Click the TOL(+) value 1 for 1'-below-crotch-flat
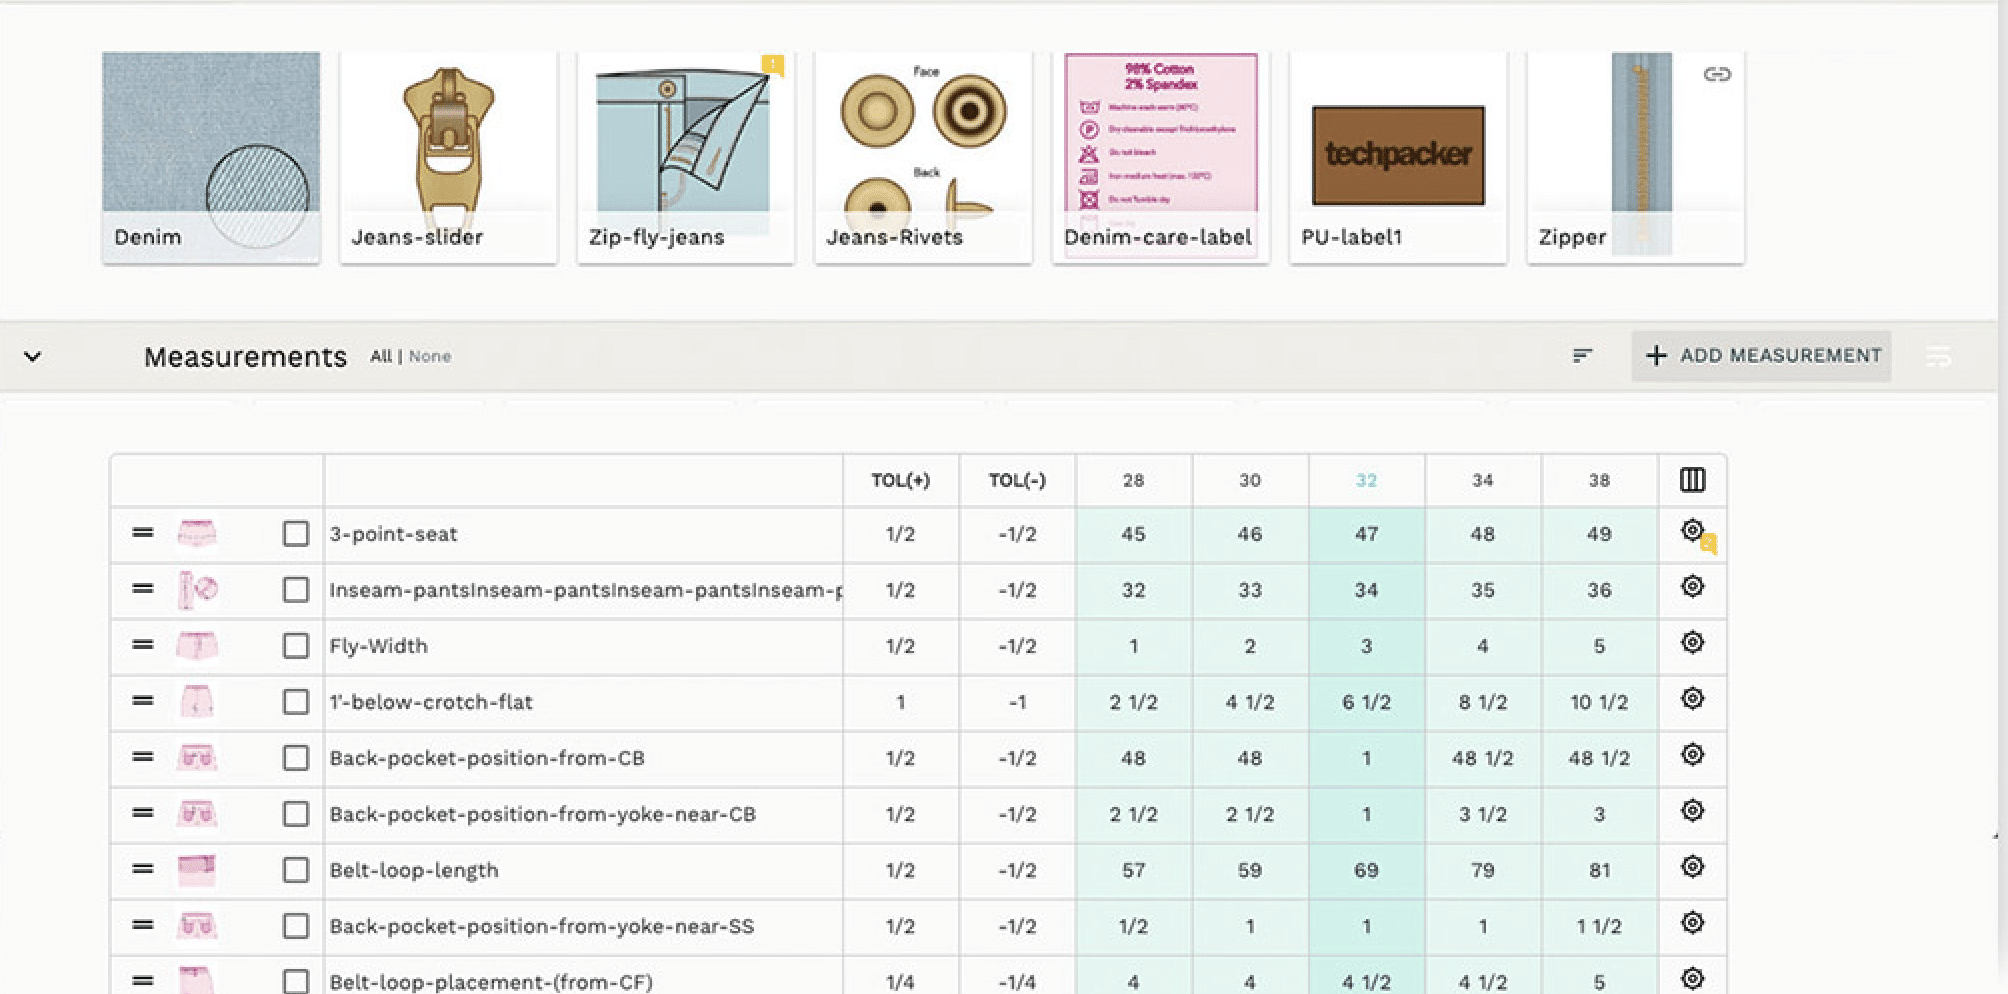2008x994 pixels. (x=900, y=702)
